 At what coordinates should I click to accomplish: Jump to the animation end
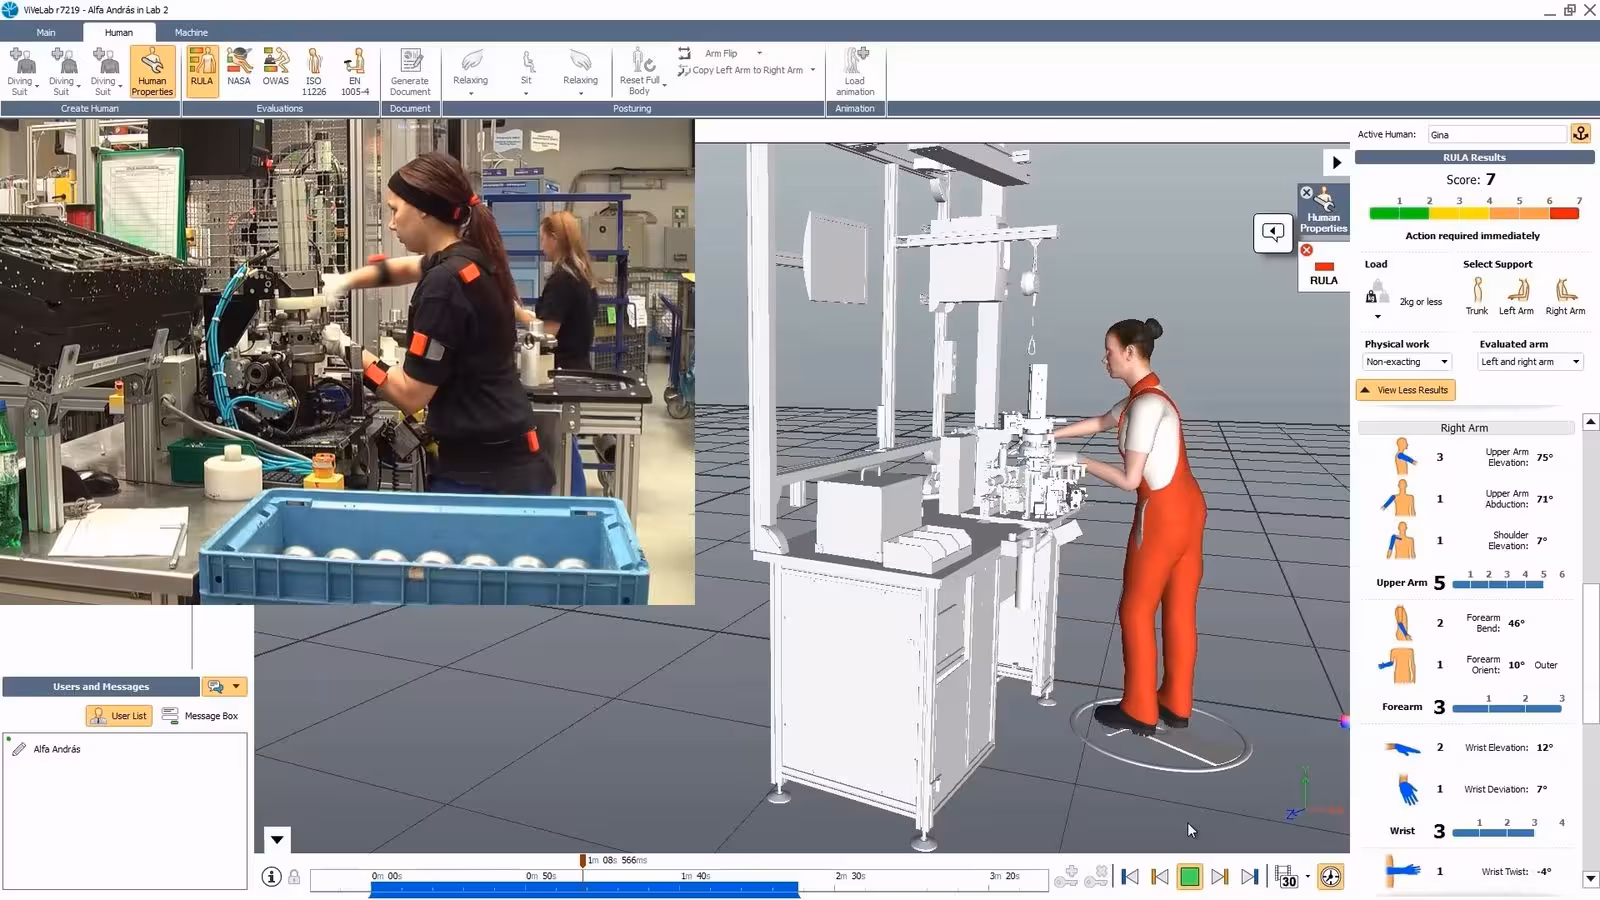click(x=1250, y=877)
